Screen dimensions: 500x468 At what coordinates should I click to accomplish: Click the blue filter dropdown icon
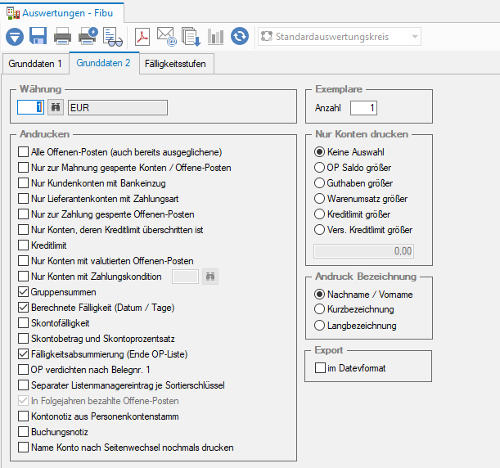pyautogui.click(x=15, y=37)
